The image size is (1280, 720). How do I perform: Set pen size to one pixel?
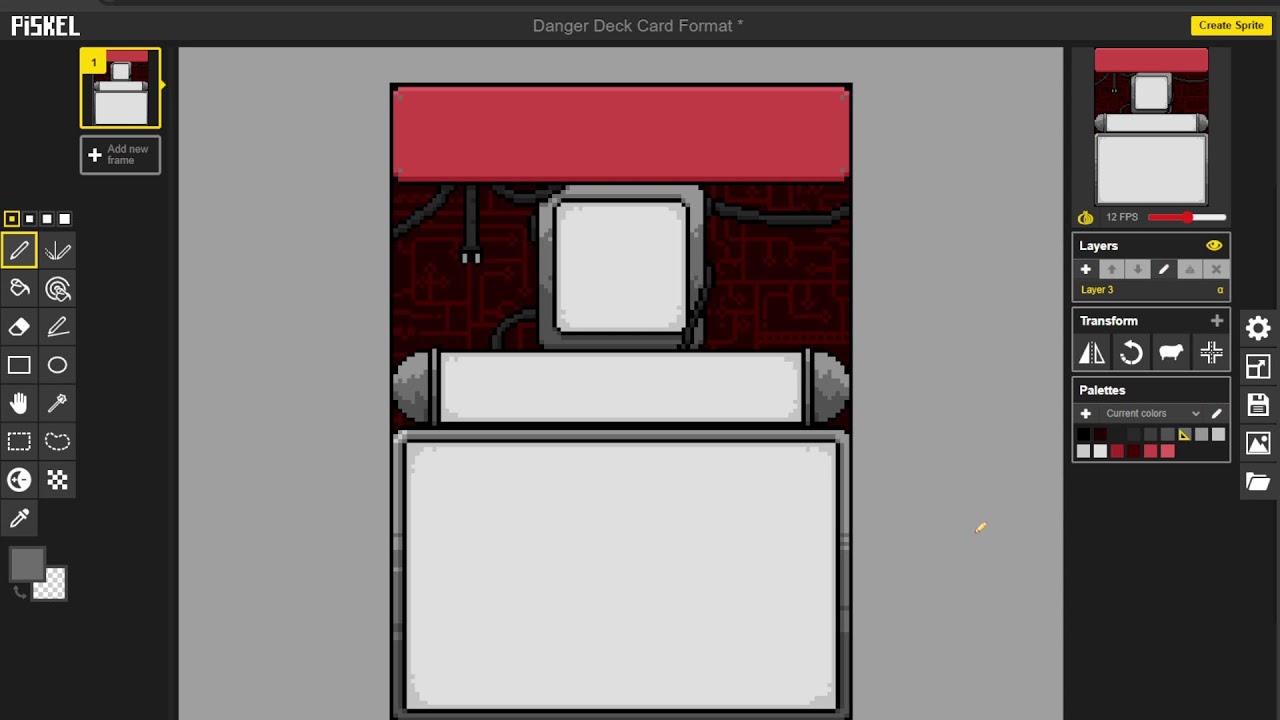click(12, 218)
